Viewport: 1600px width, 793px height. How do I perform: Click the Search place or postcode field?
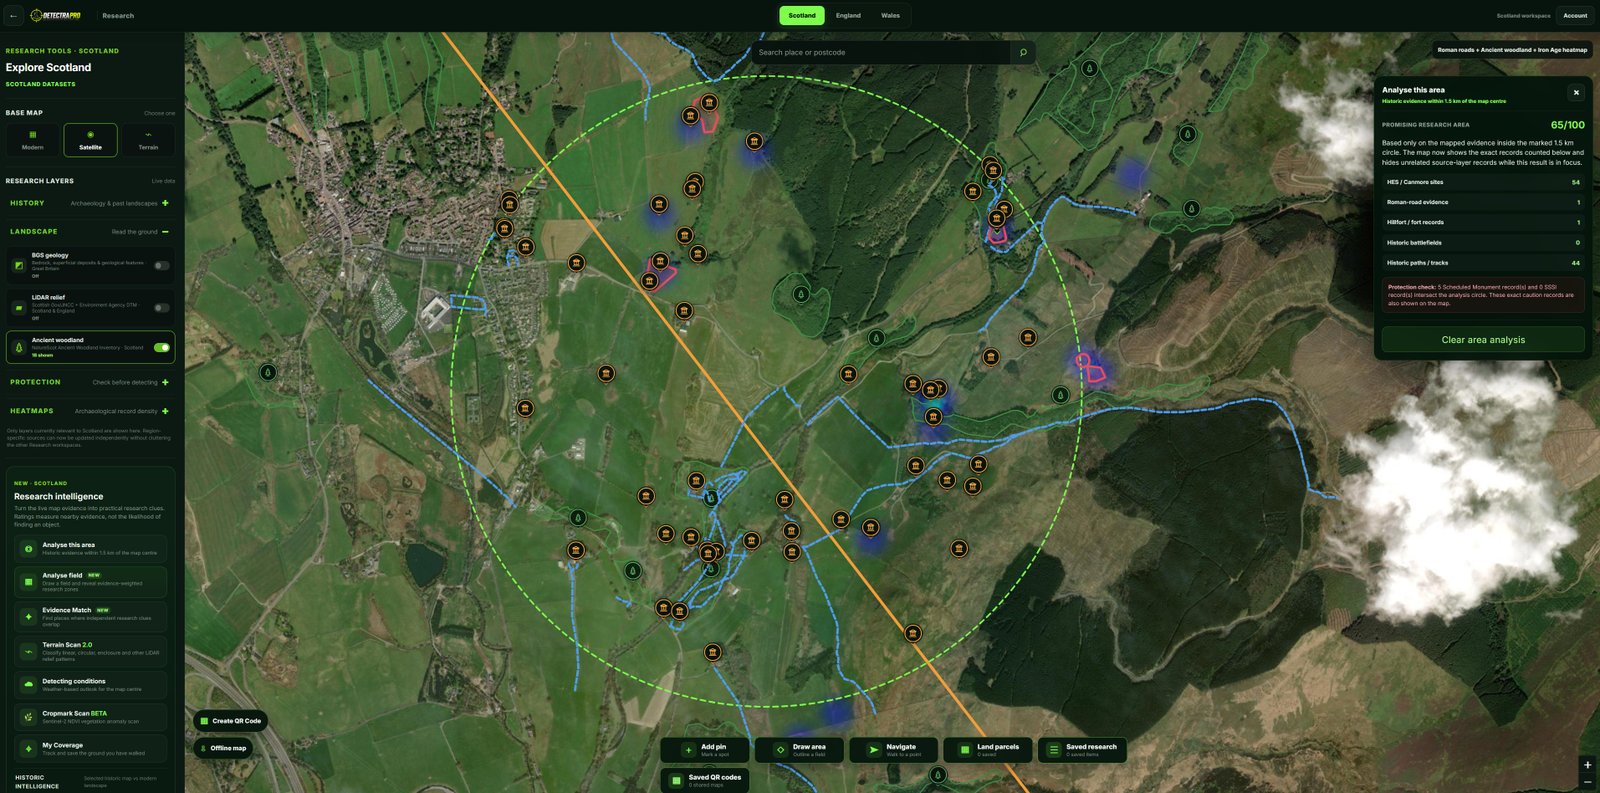point(881,52)
